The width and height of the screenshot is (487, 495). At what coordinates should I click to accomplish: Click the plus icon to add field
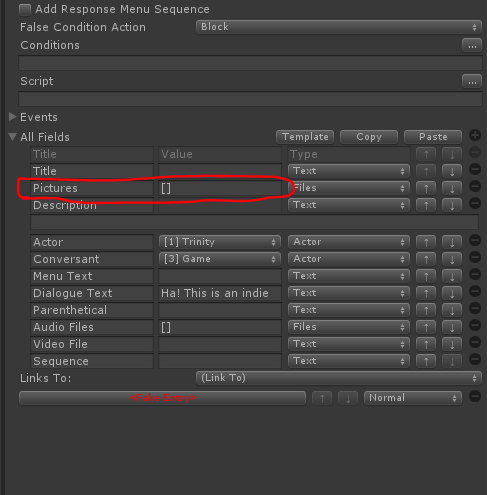[x=475, y=135]
